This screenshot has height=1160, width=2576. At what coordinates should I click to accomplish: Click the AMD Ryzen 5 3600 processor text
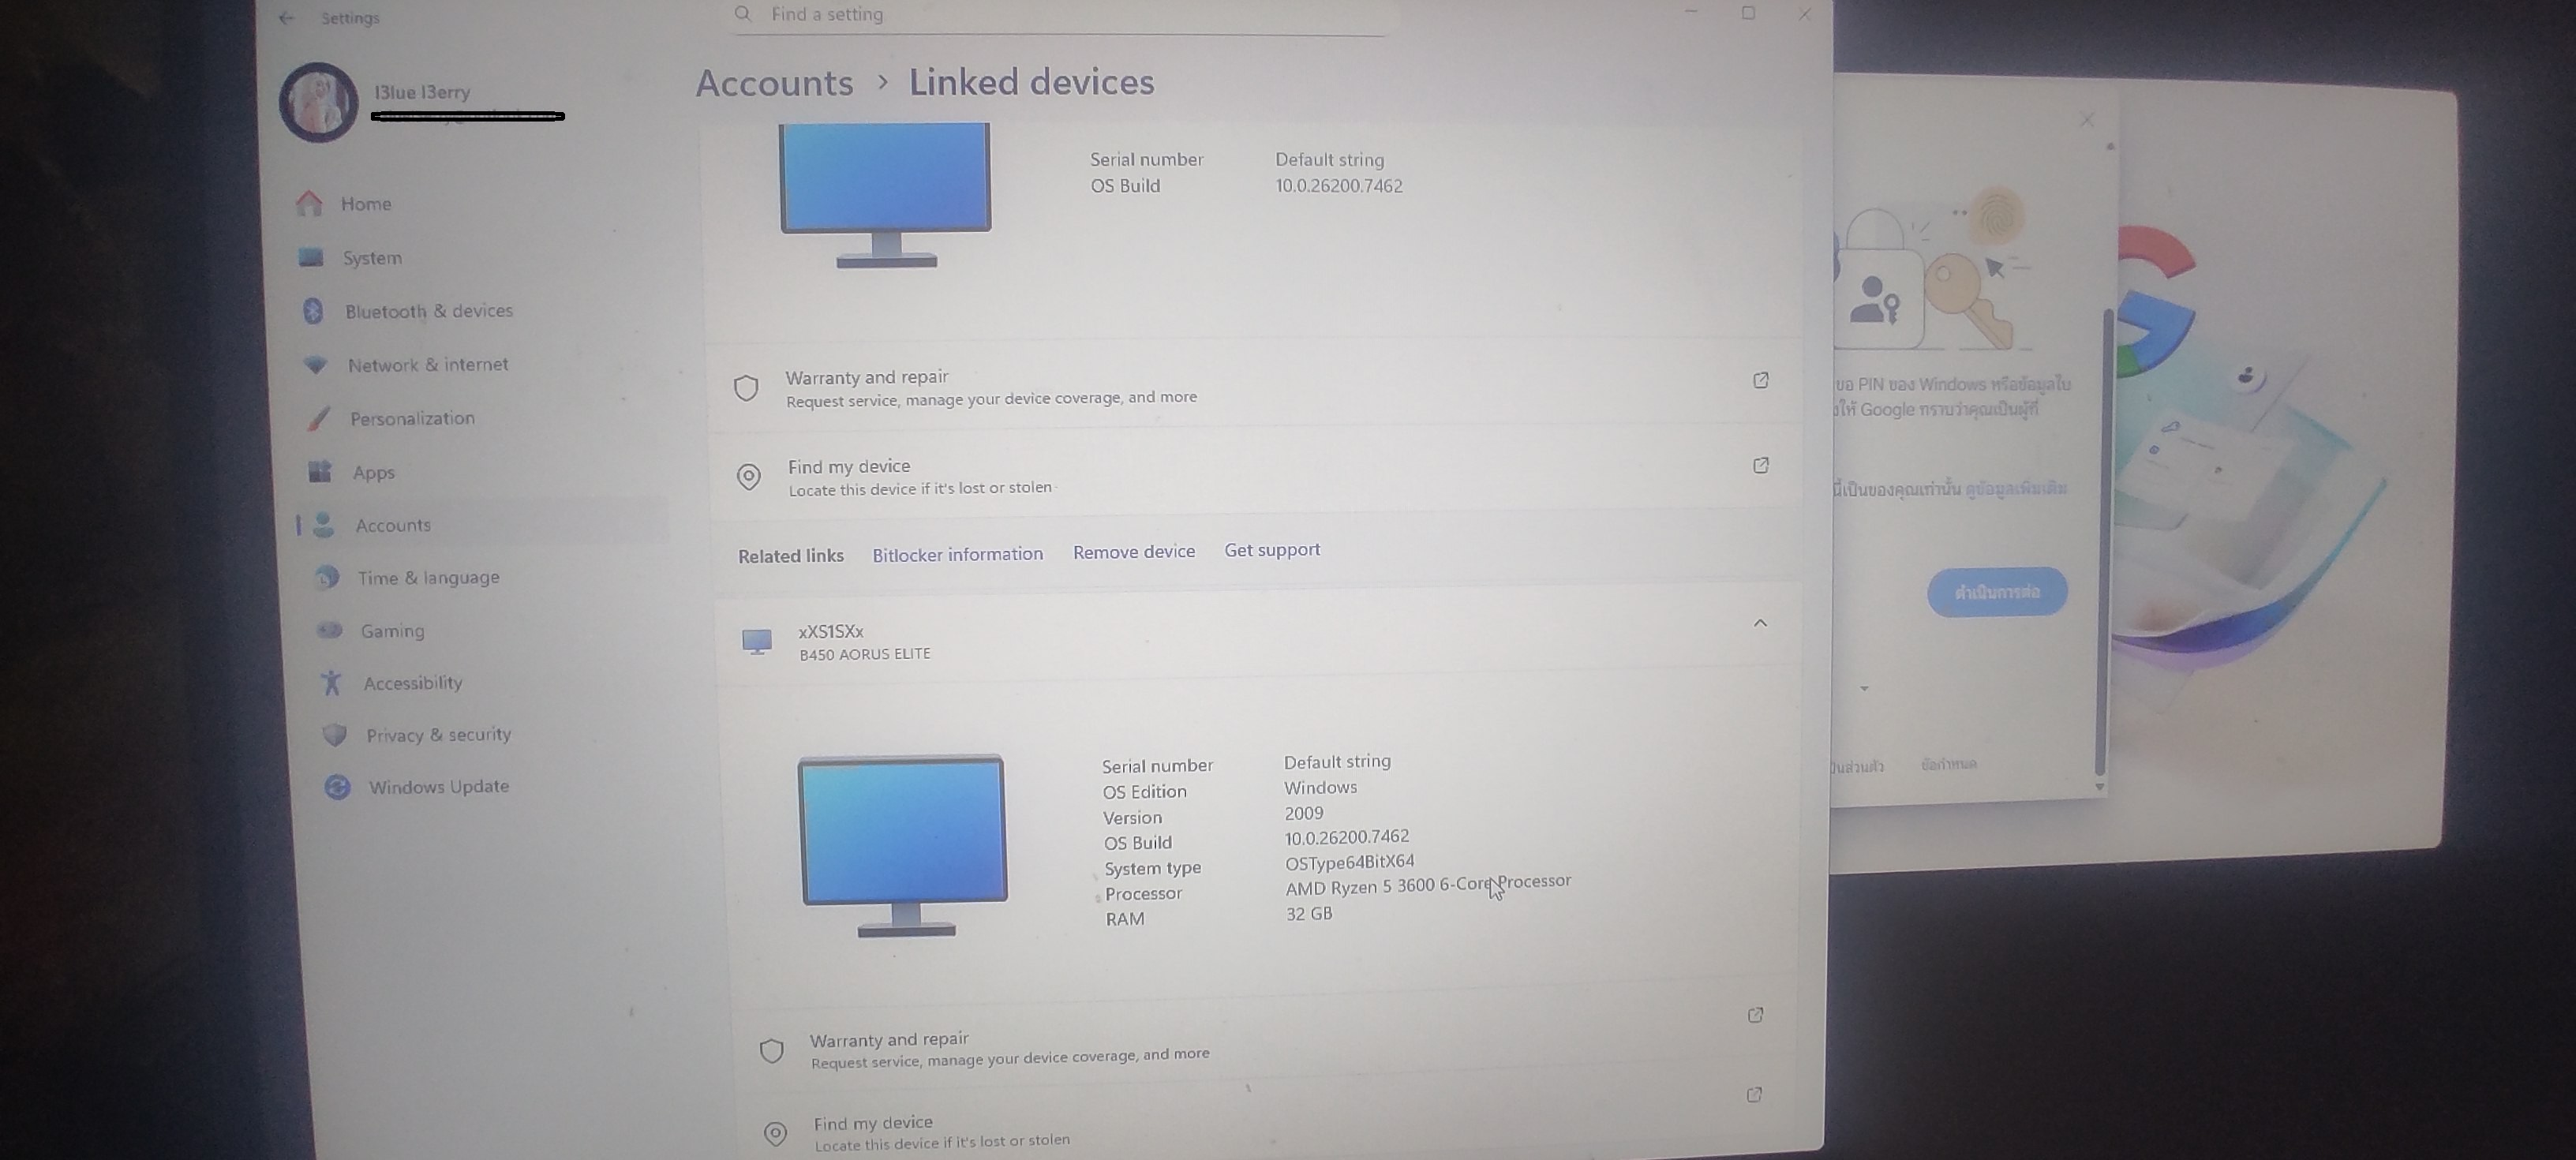pyautogui.click(x=1428, y=885)
